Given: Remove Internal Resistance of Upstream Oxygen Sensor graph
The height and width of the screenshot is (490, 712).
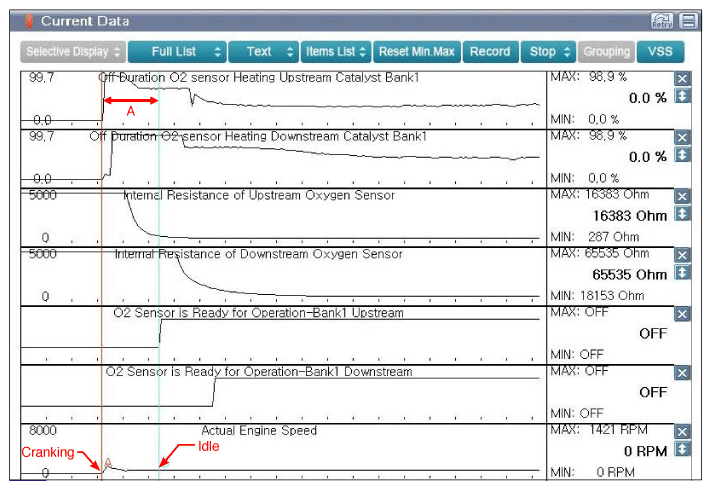Looking at the screenshot, I should tap(683, 196).
